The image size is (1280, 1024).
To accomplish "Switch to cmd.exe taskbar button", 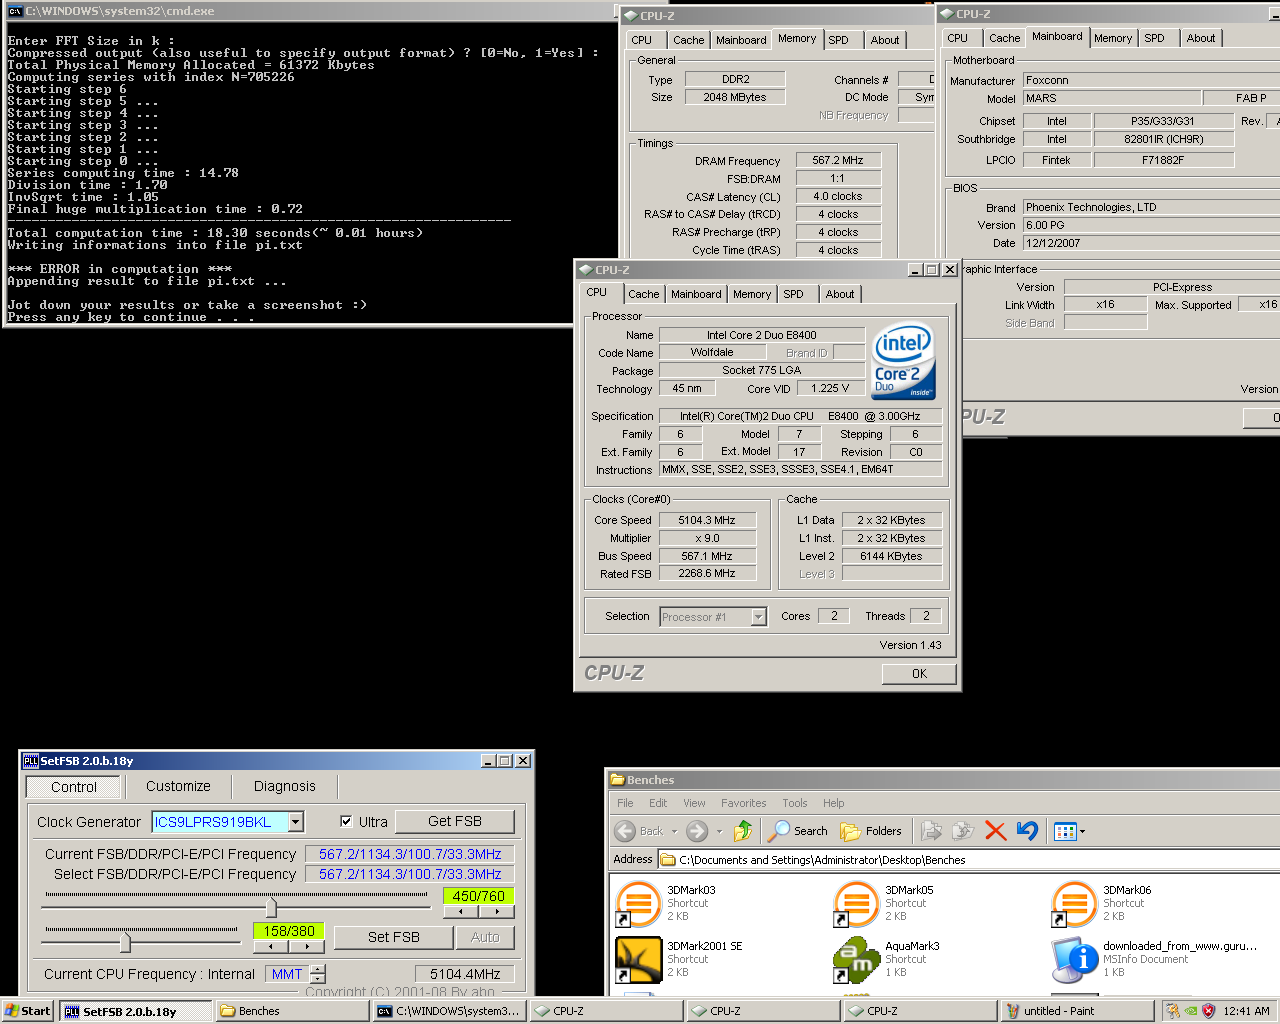I will [449, 1011].
